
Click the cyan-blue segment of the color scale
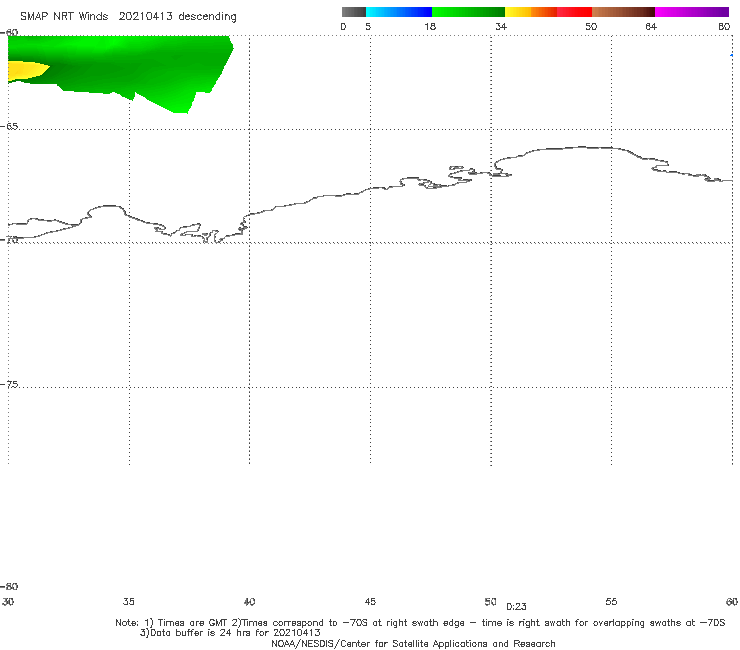pyautogui.click(x=399, y=12)
